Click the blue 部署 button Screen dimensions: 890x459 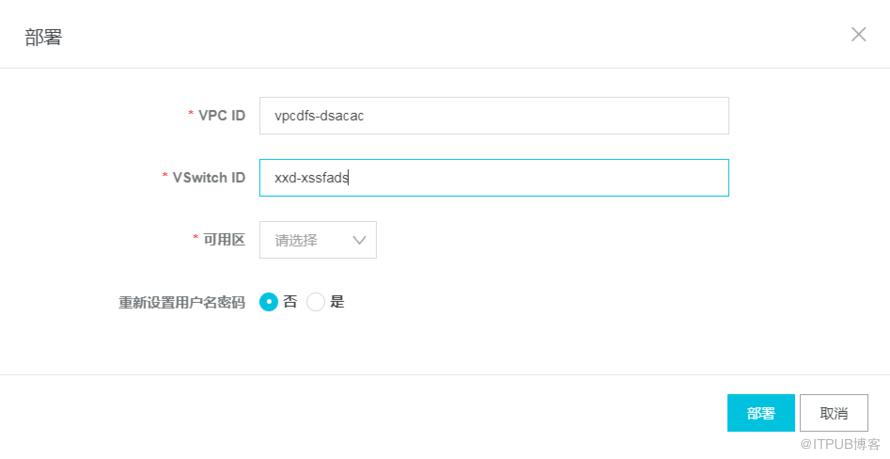point(761,413)
